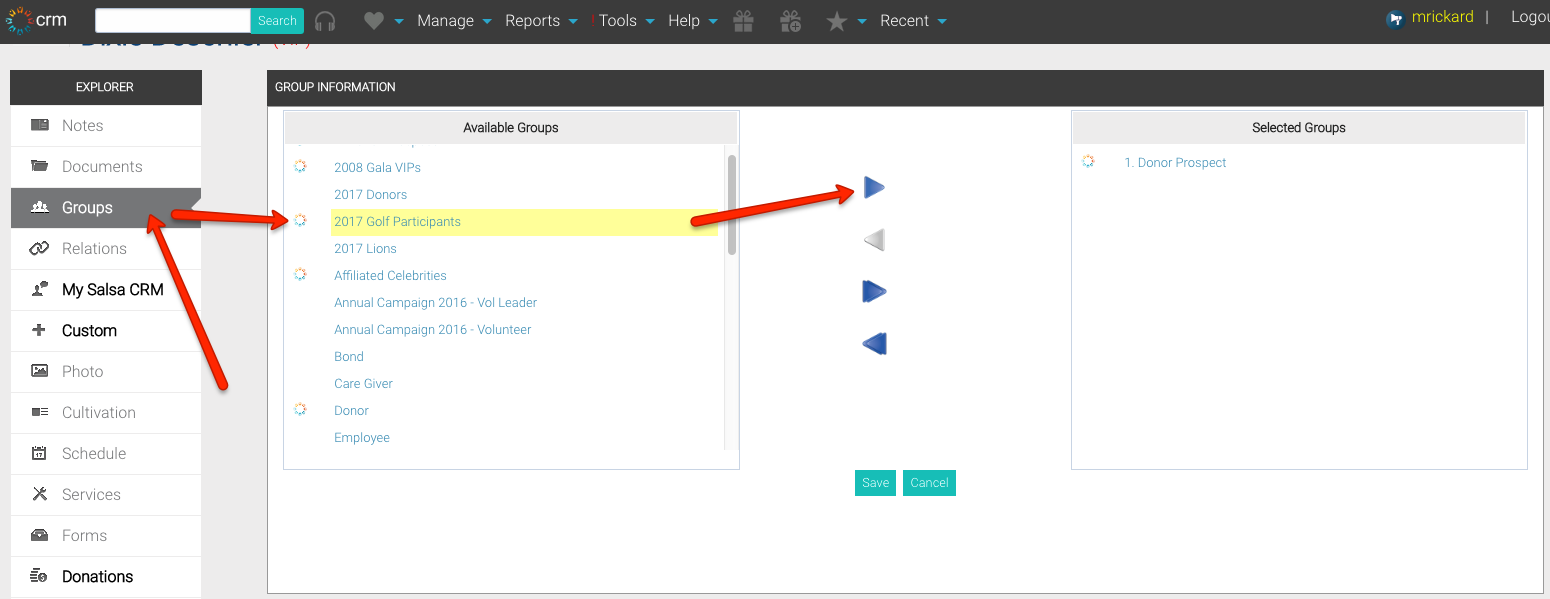The width and height of the screenshot is (1550, 599).
Task: Add all groups with double right arrow
Action: [x=874, y=292]
